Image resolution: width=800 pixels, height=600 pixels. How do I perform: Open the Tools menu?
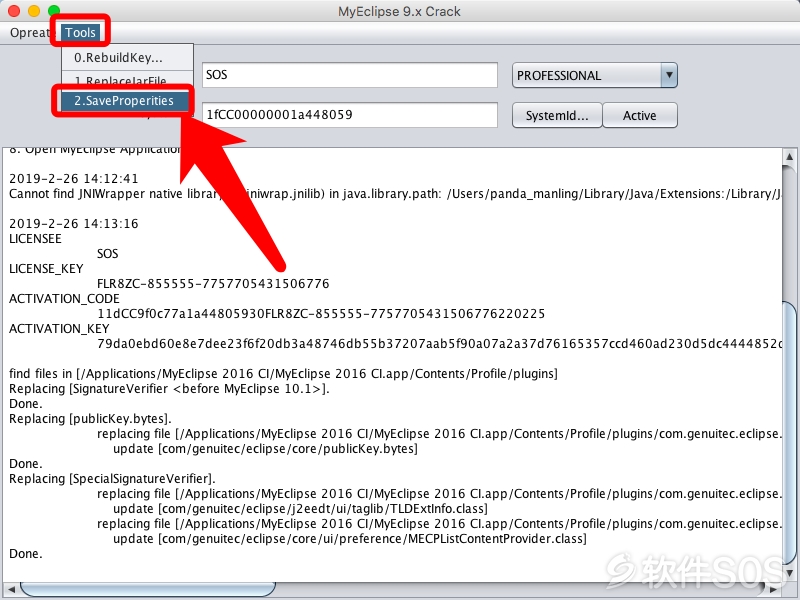80,33
